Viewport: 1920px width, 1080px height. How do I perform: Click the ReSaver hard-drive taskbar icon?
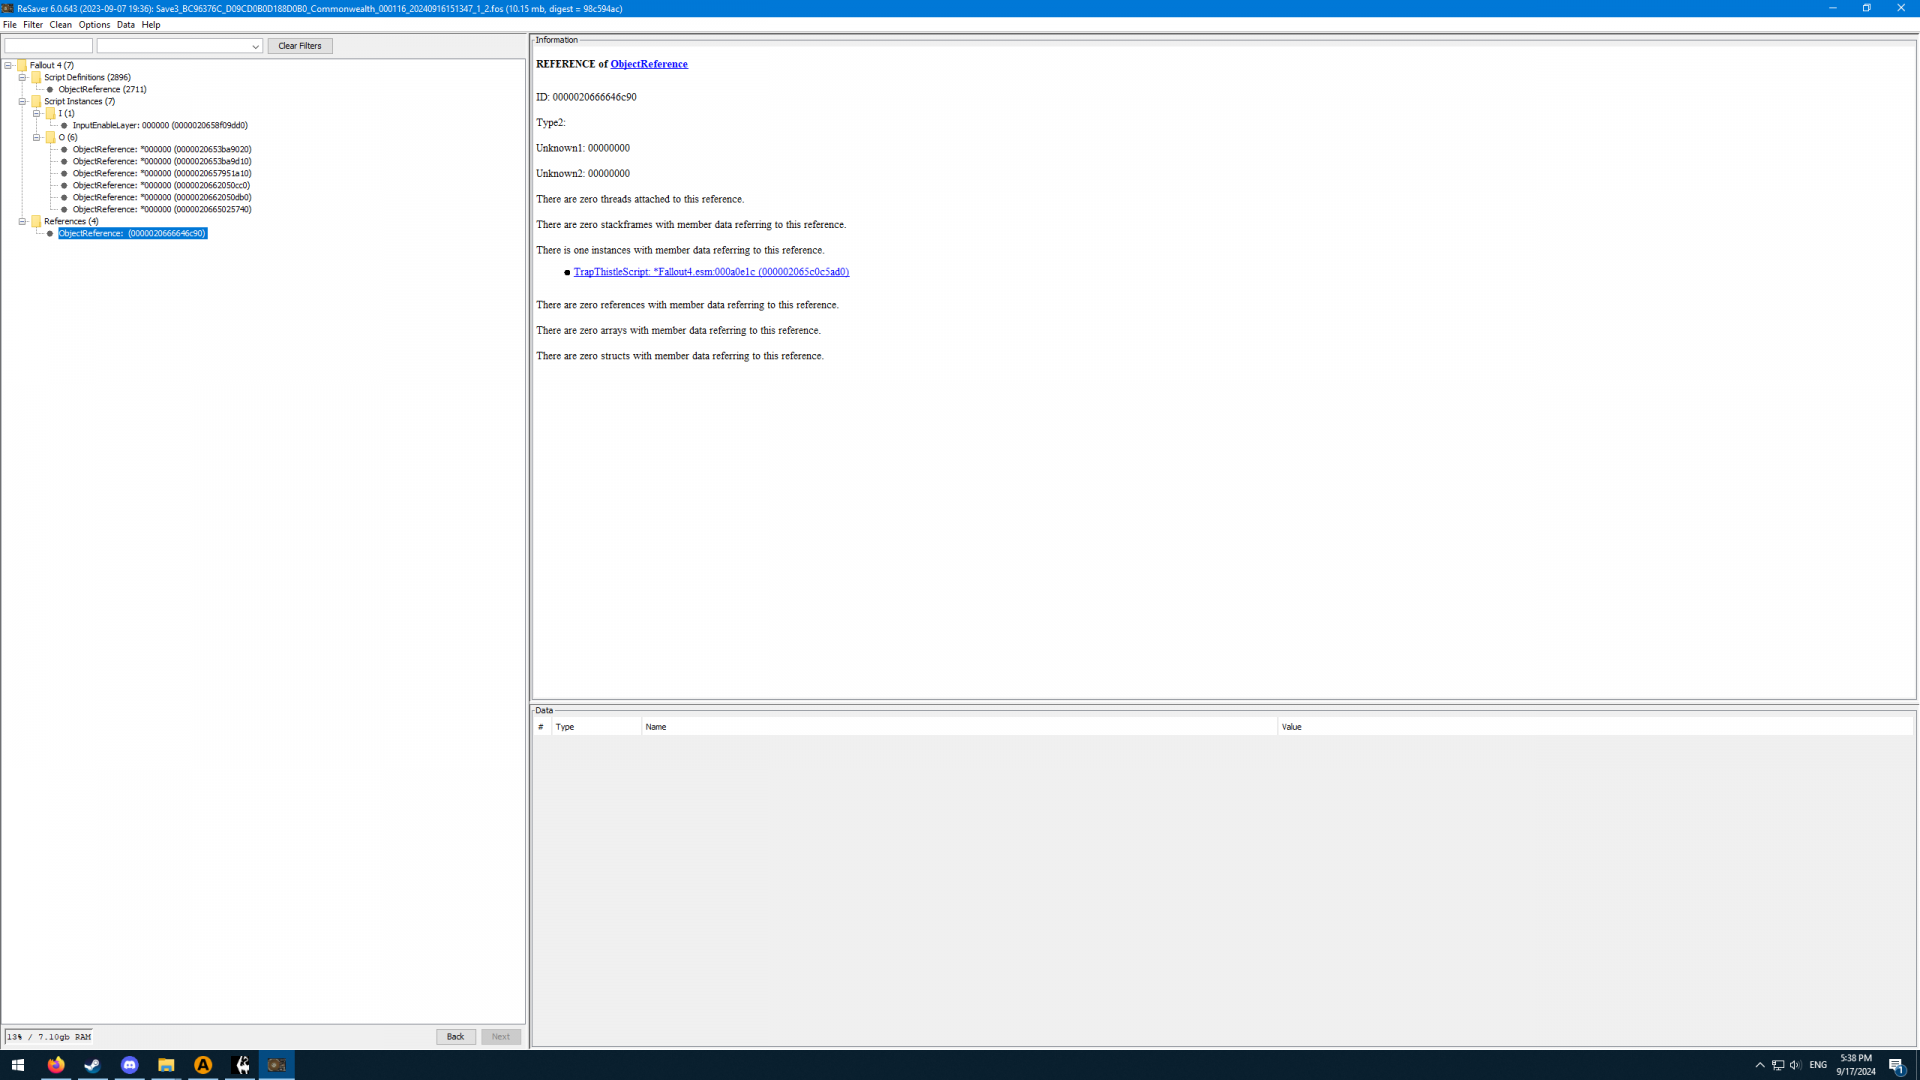(x=277, y=1065)
